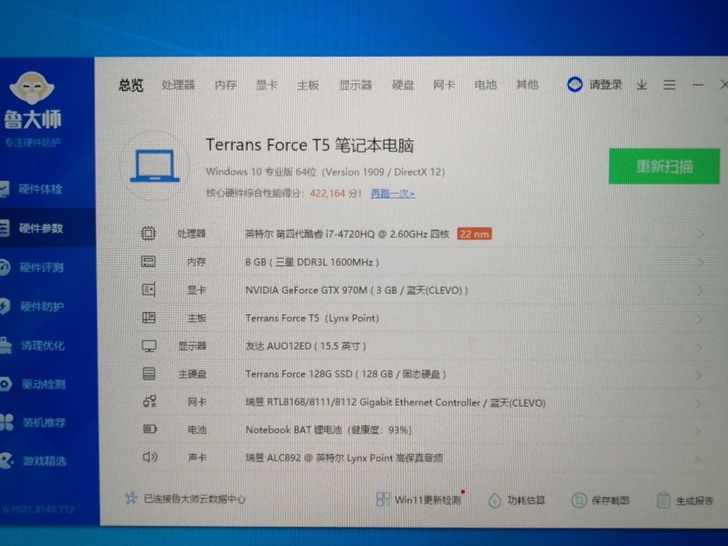
Task: Select the 总览 overview tab
Action: 131,85
